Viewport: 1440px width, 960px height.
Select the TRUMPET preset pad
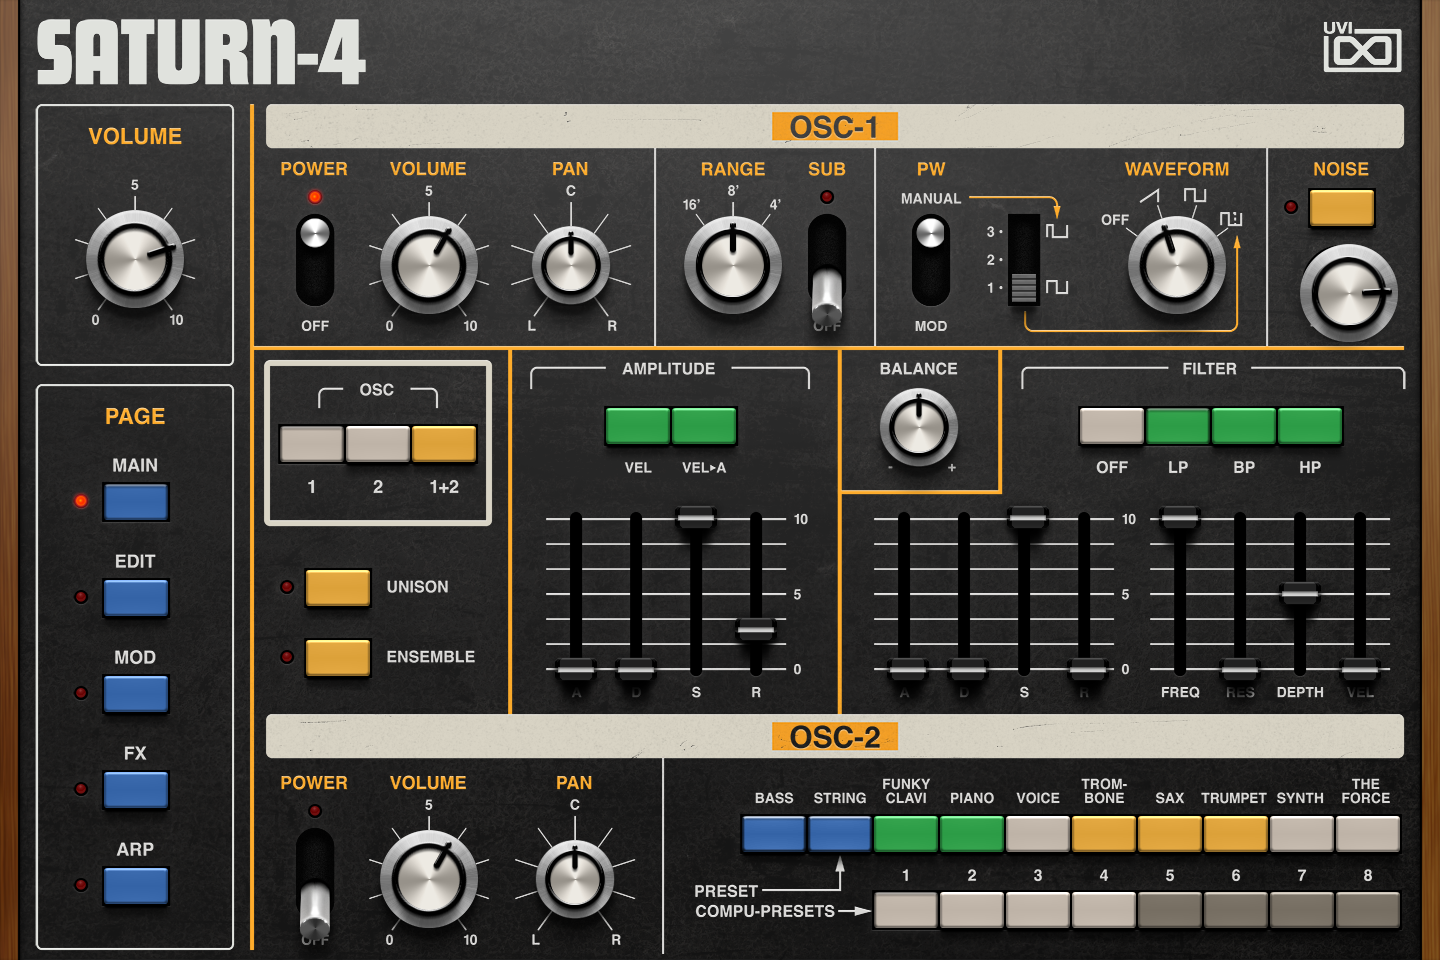[1234, 833]
